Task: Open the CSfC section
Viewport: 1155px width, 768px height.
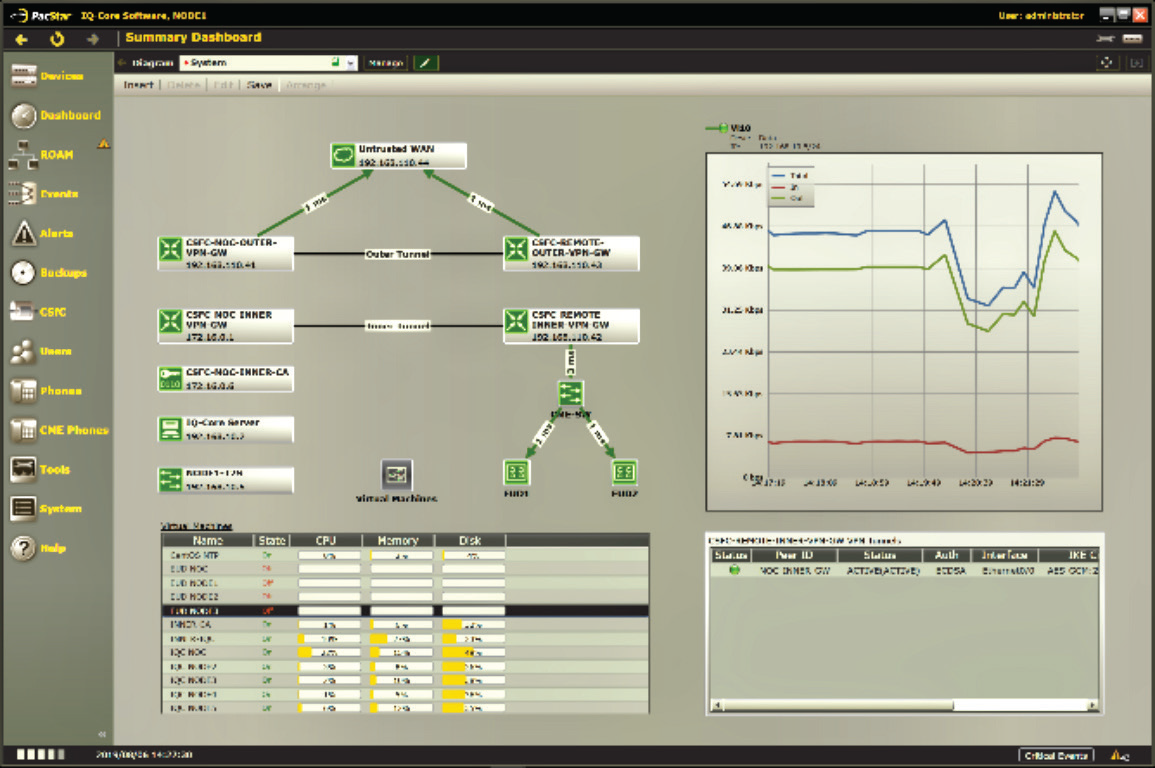Action: coord(38,311)
